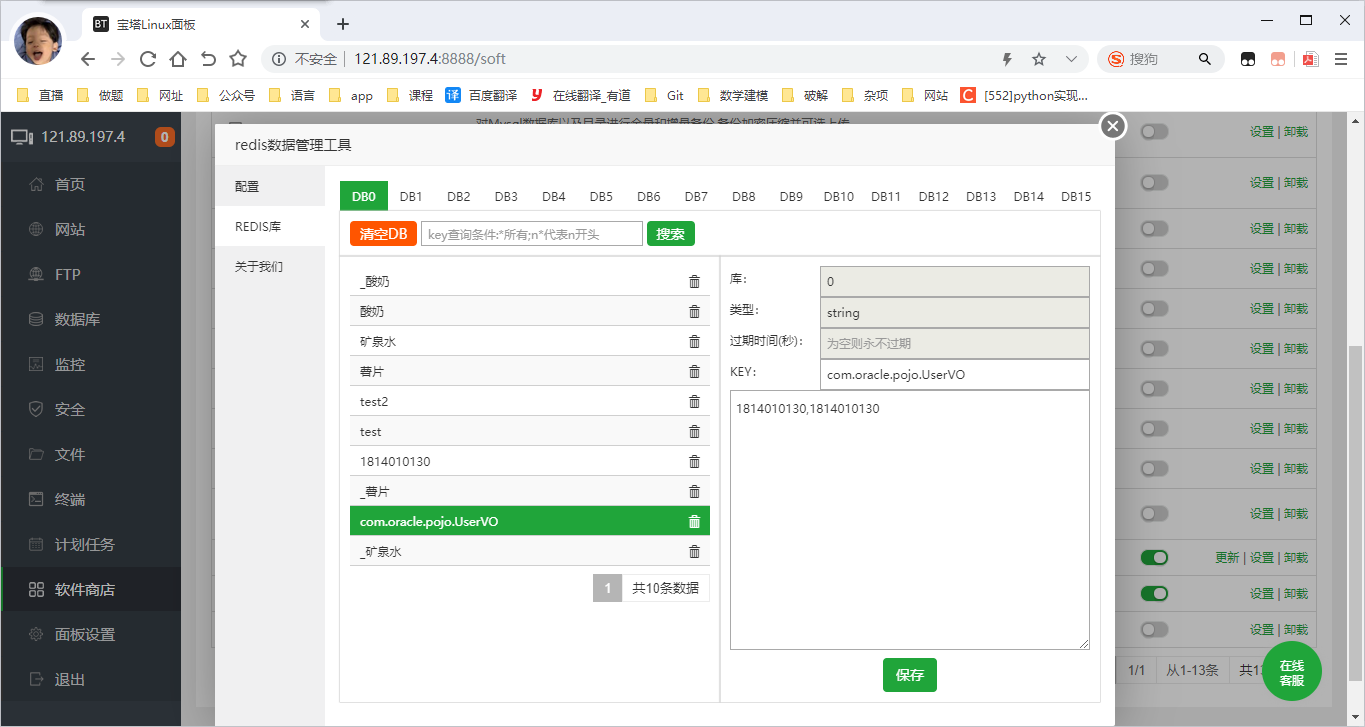Image resolution: width=1365 pixels, height=727 pixels.
Task: Save the key value with 保存
Action: (909, 675)
